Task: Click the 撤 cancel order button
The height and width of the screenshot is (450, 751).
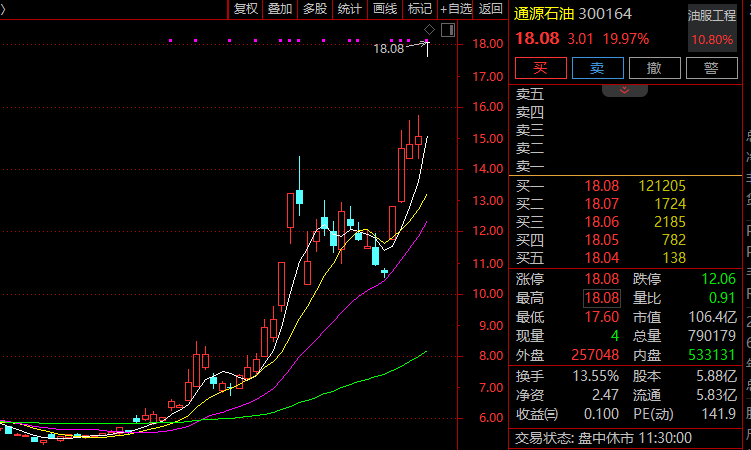Action: 654,68
